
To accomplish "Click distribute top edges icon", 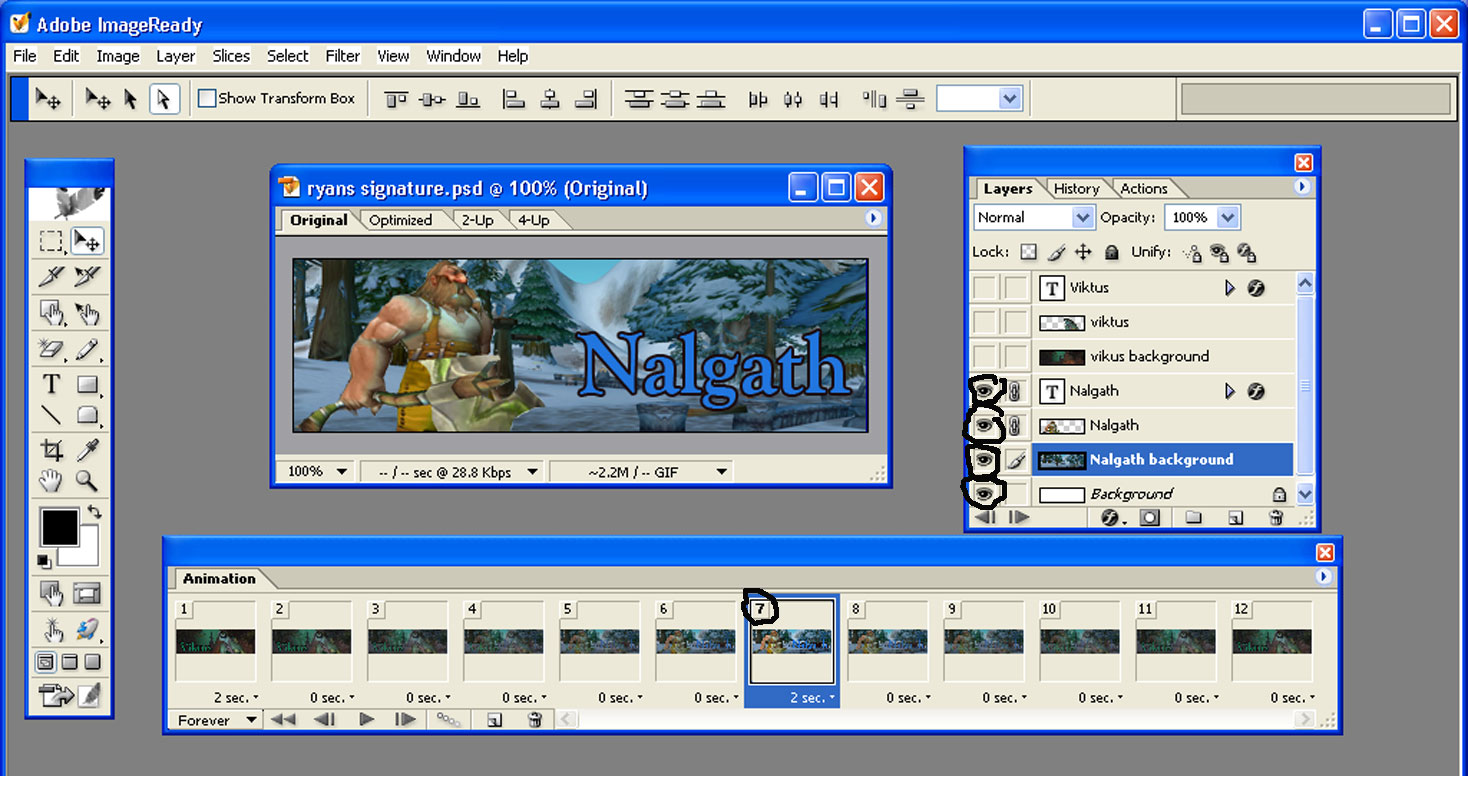I will pyautogui.click(x=639, y=98).
